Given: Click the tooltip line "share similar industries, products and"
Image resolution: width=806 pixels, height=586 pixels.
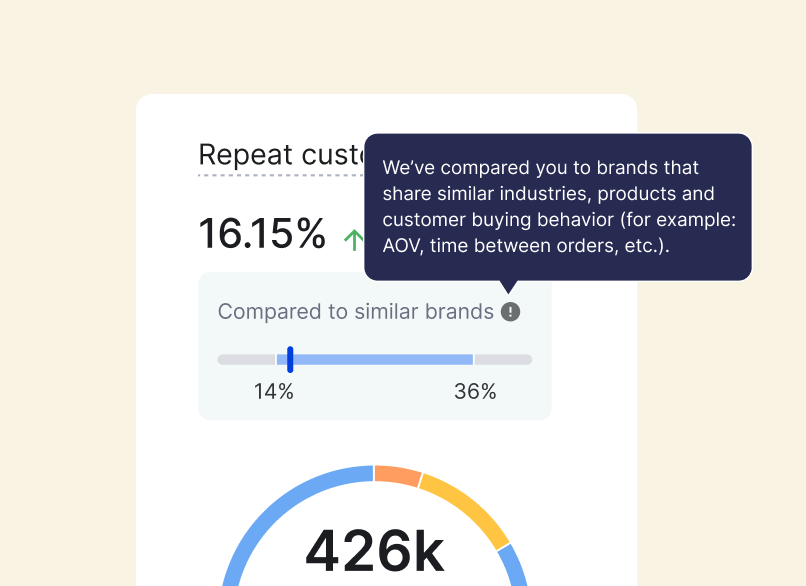Looking at the screenshot, I should click(549, 193).
